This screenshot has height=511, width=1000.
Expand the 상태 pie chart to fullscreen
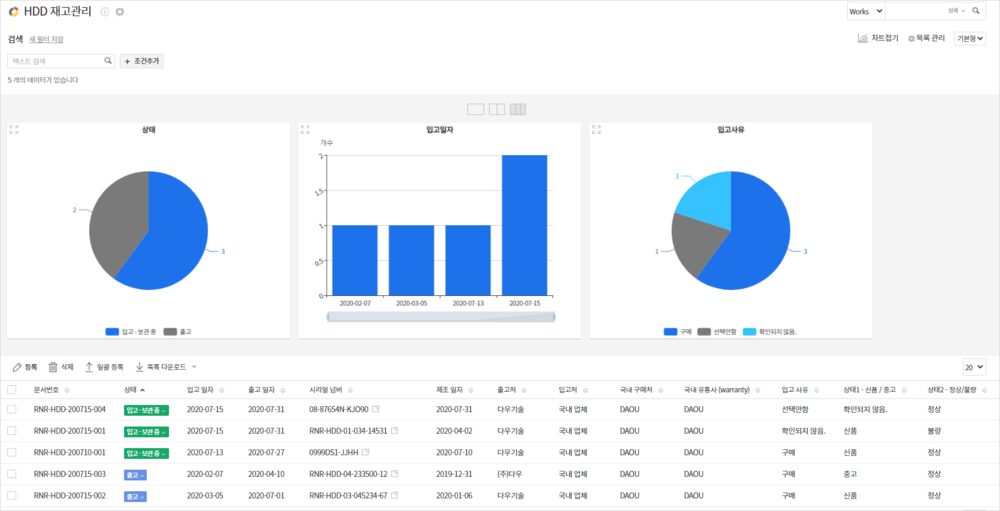(14, 129)
